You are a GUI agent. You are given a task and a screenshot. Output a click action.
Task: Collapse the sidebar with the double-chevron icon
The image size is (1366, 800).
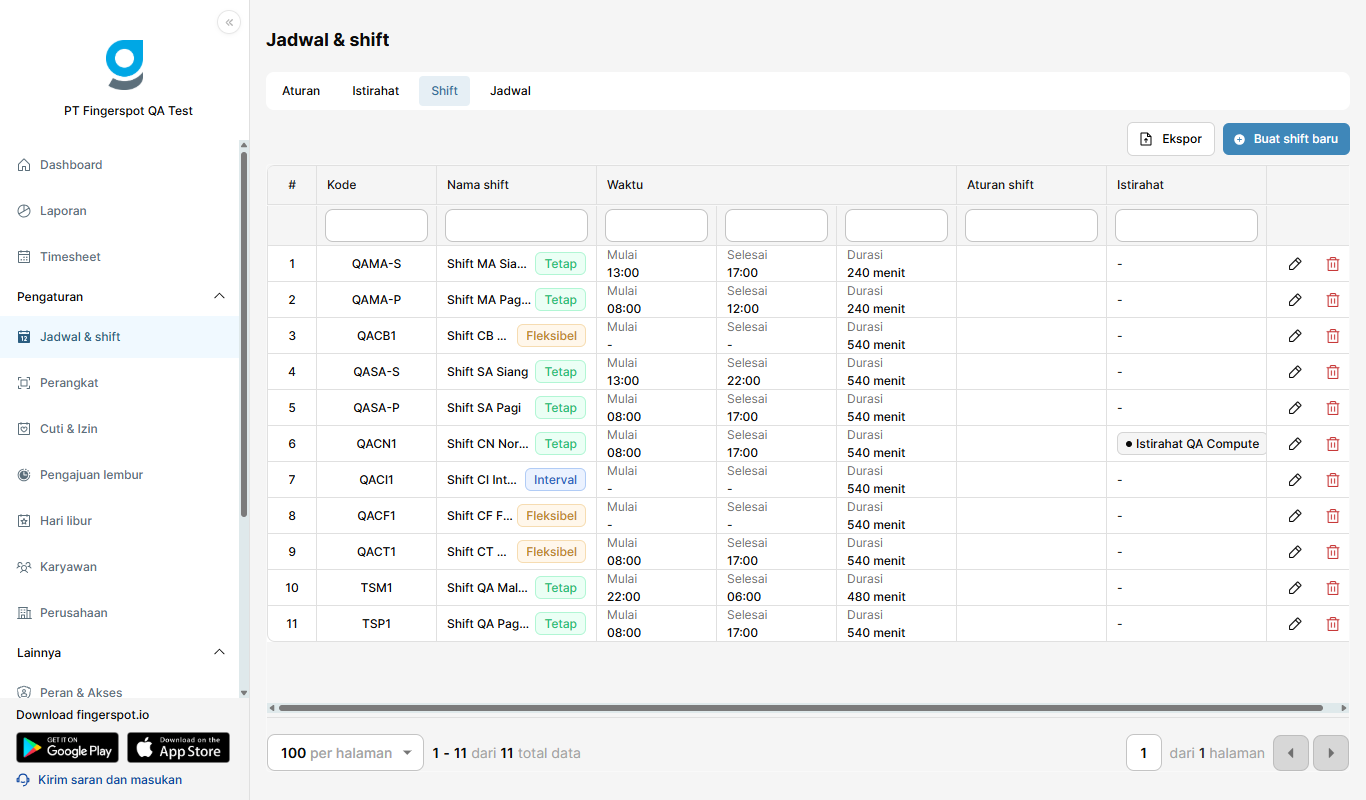(229, 22)
